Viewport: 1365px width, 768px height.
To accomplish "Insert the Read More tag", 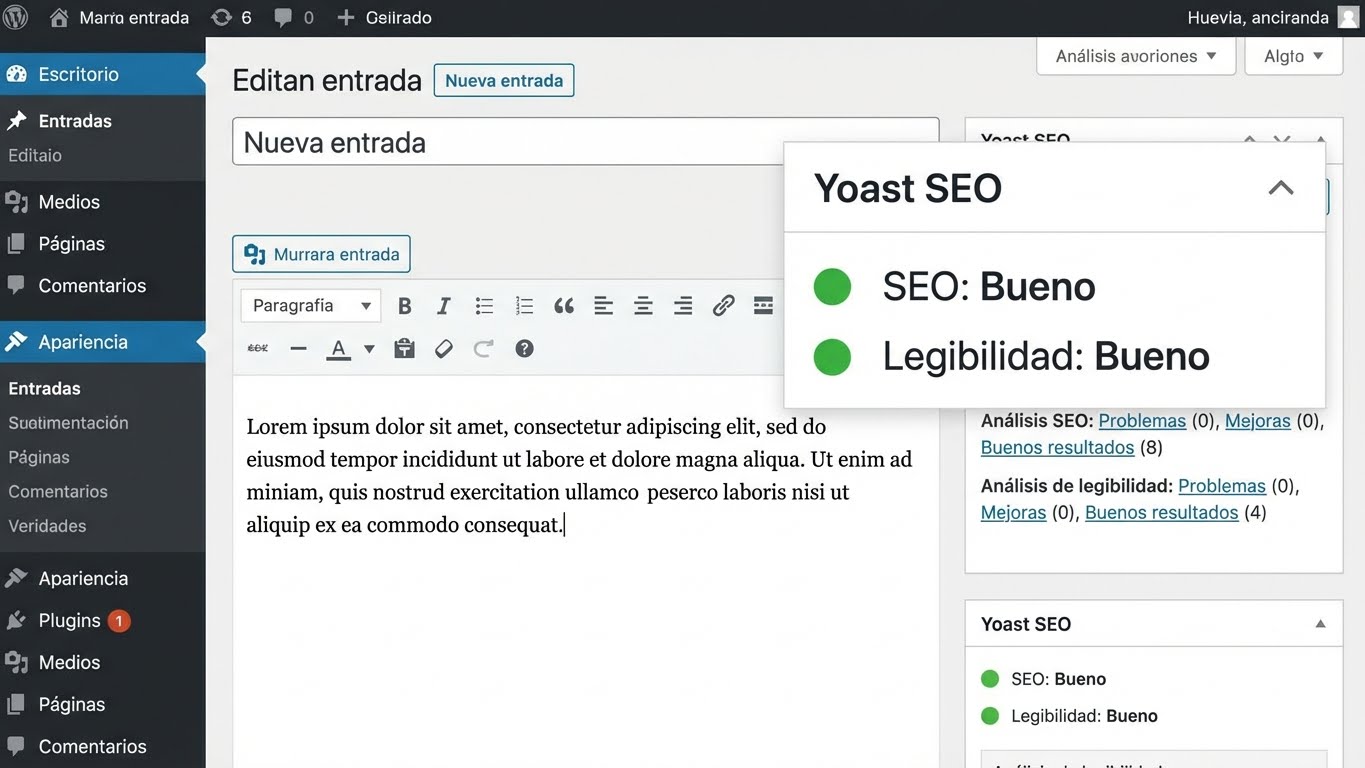I will (x=763, y=305).
